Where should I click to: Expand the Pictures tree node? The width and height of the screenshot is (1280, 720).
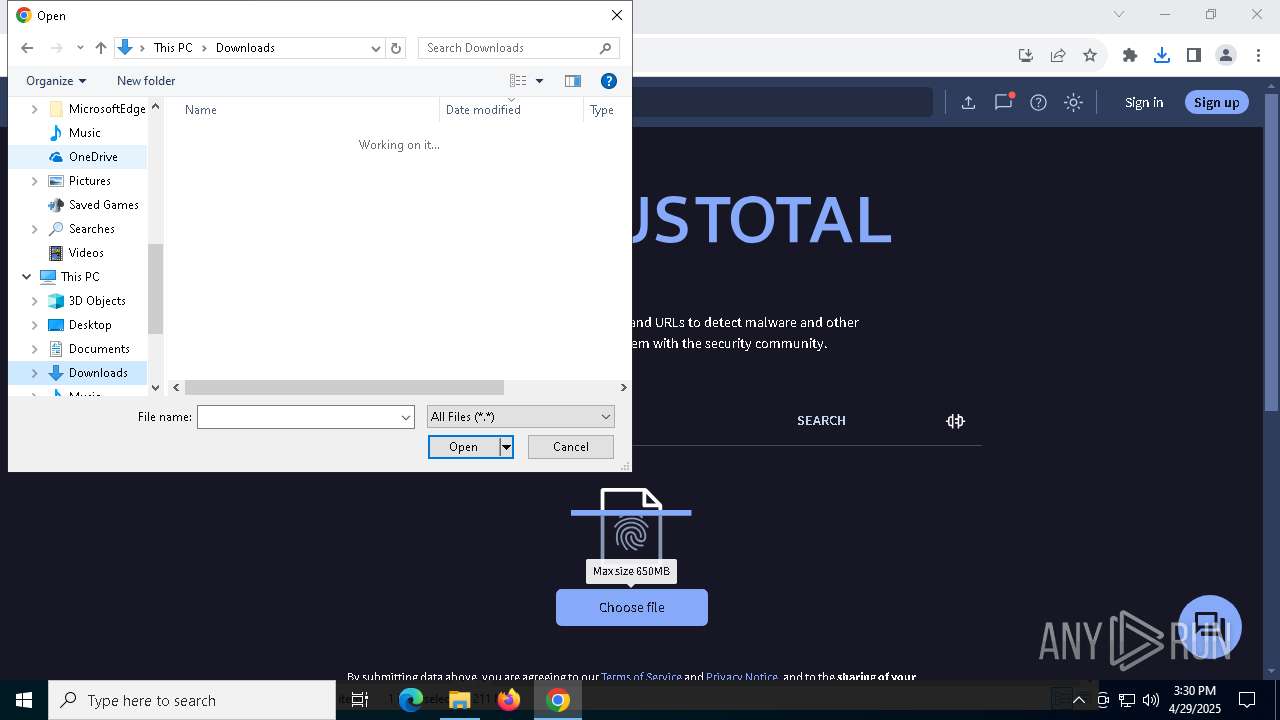(35, 181)
